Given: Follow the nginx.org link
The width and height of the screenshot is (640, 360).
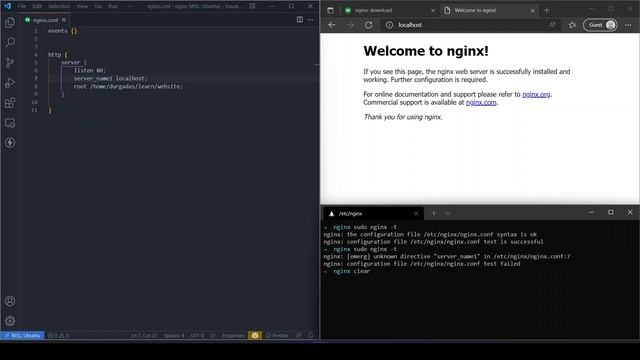Looking at the screenshot, I should [x=536, y=94].
